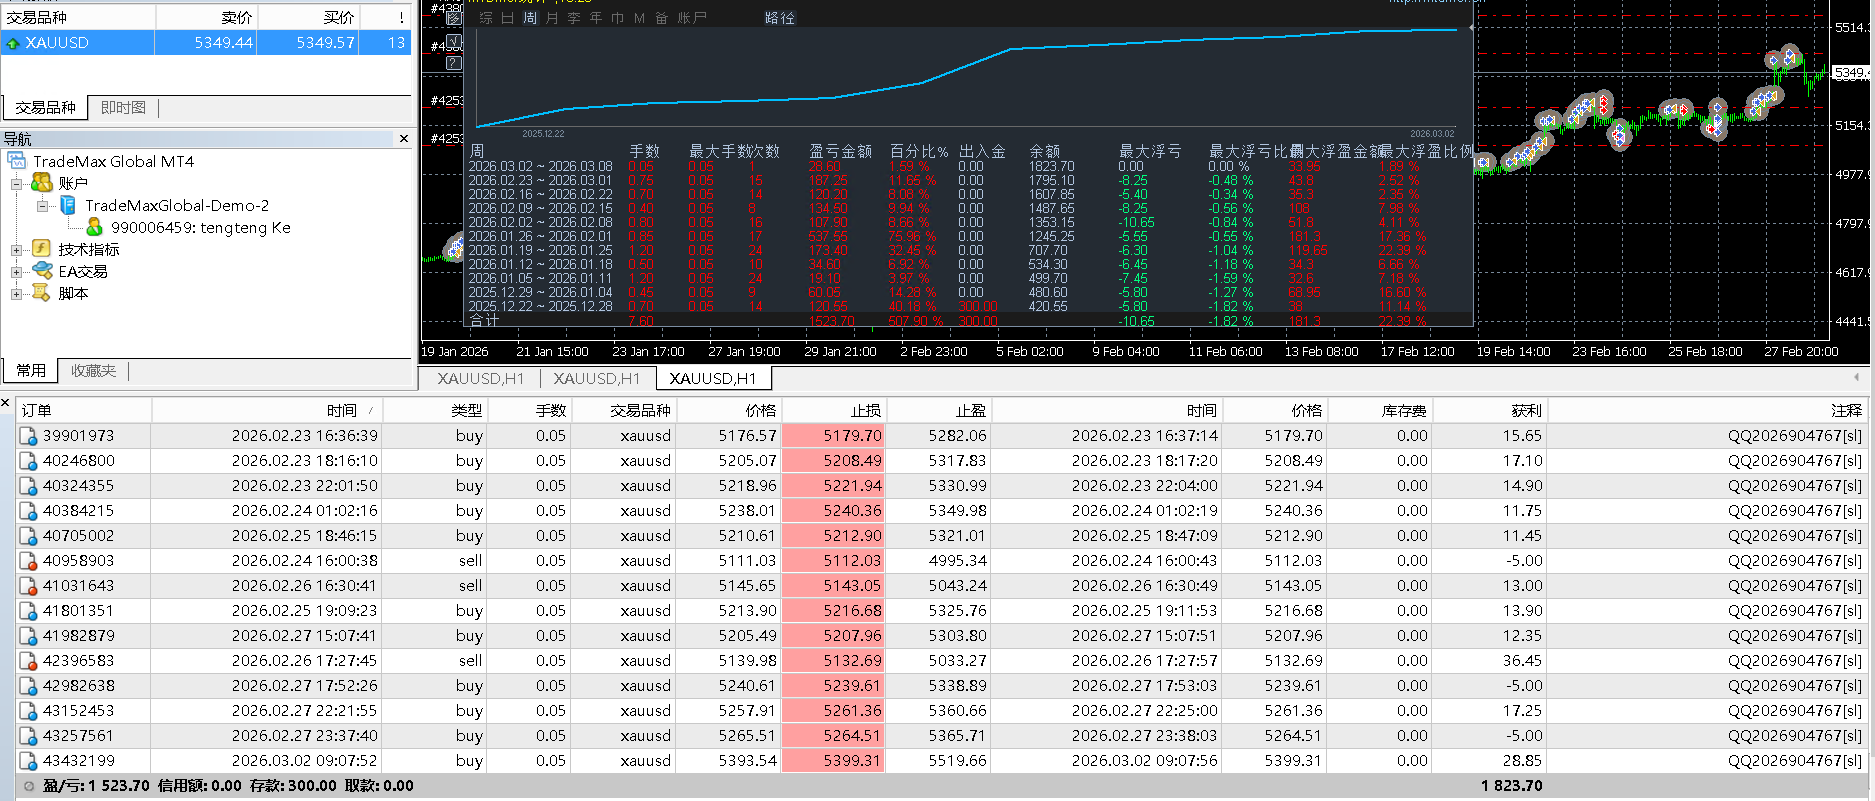Click the order icon for 43257561
1875x801 pixels.
pyautogui.click(x=29, y=736)
